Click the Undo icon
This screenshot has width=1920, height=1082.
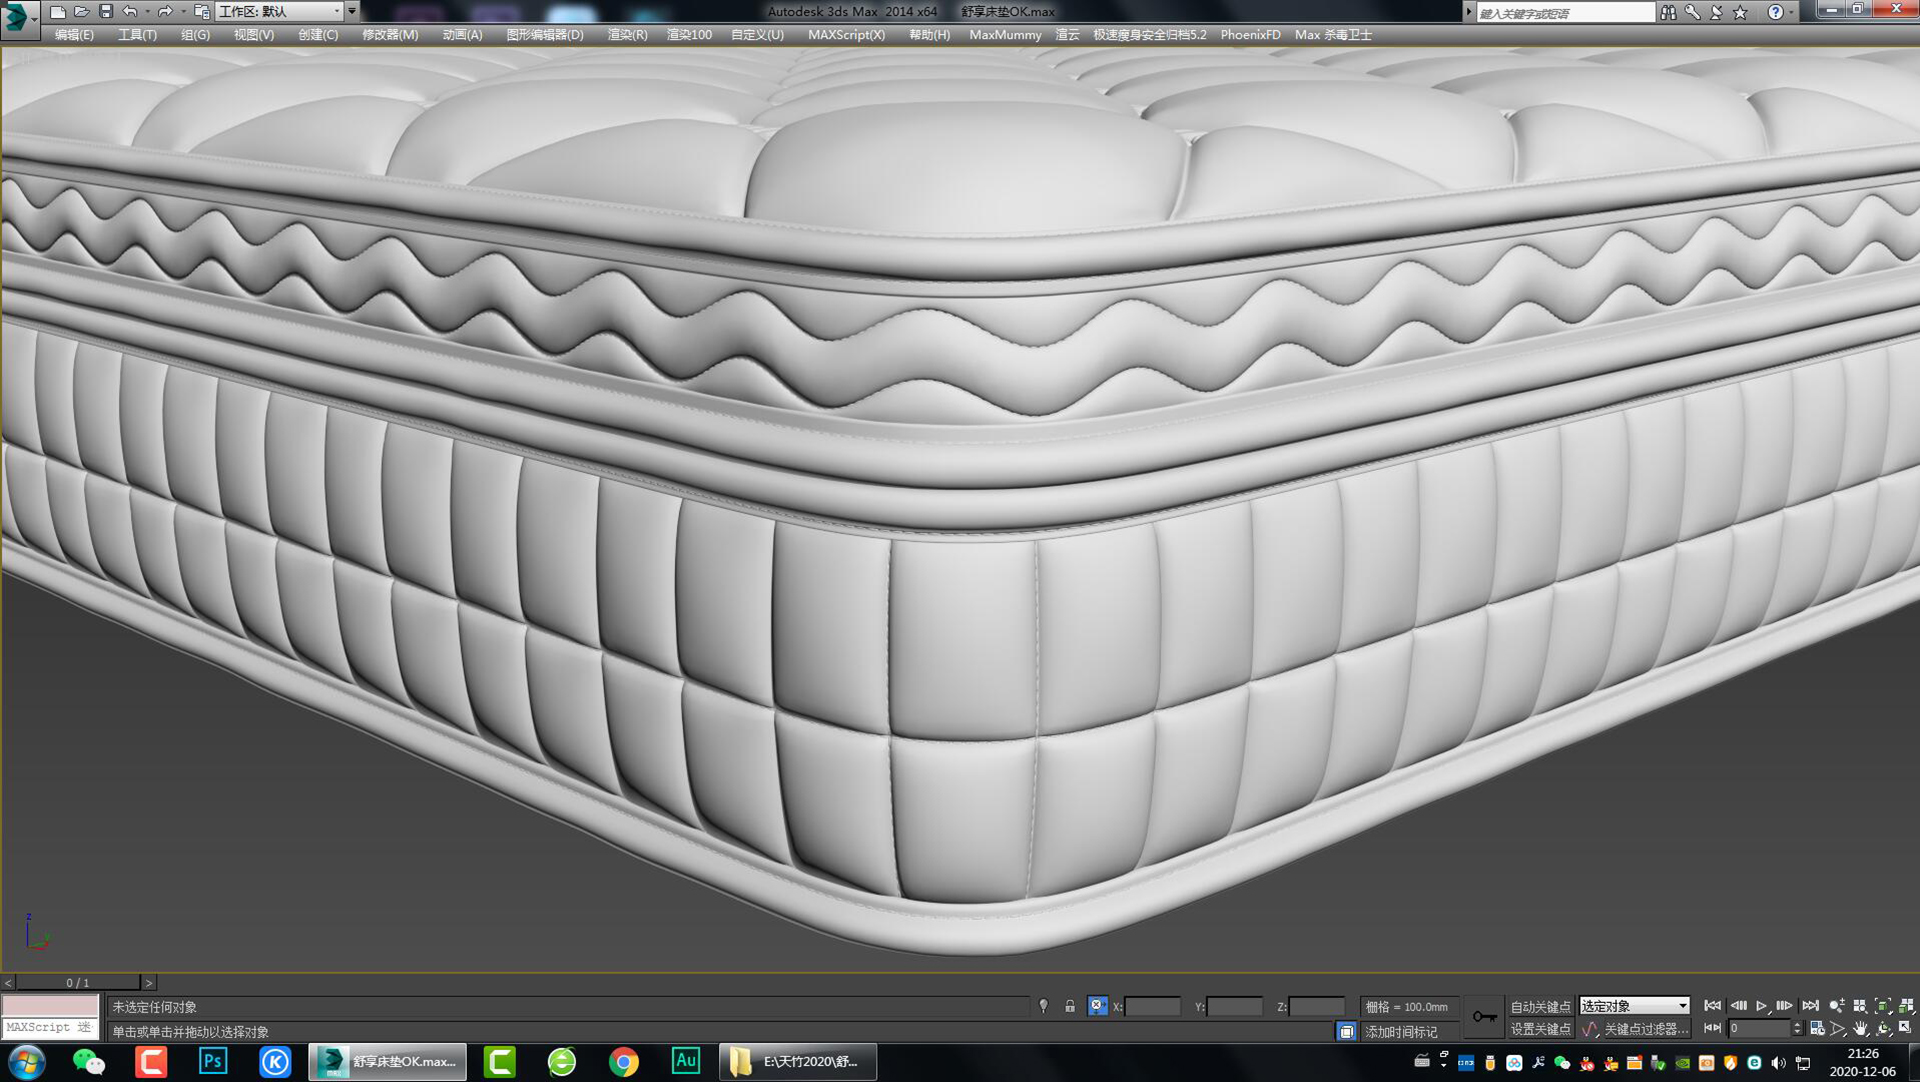[x=129, y=11]
